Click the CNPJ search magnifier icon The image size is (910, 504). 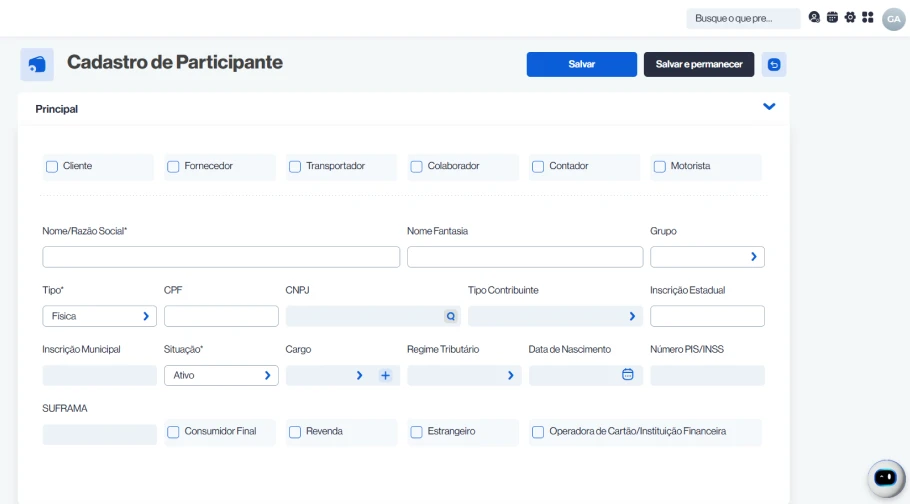tap(451, 316)
